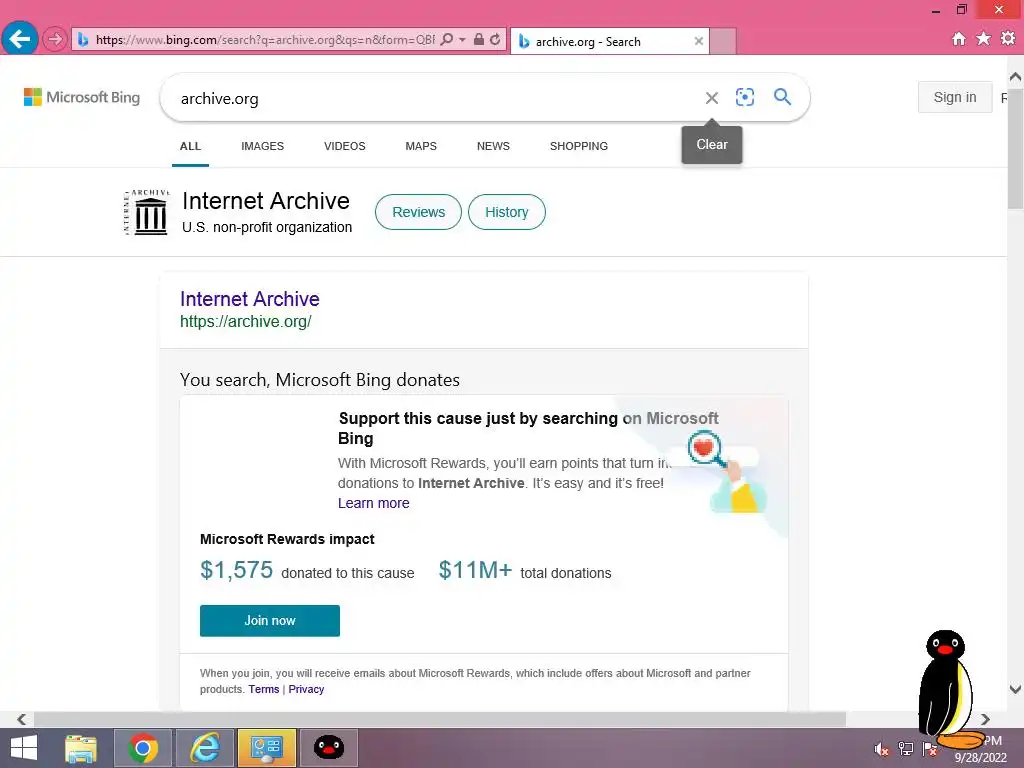Click the vertical scrollbar down arrow
The width and height of the screenshot is (1024, 768).
click(x=1016, y=689)
